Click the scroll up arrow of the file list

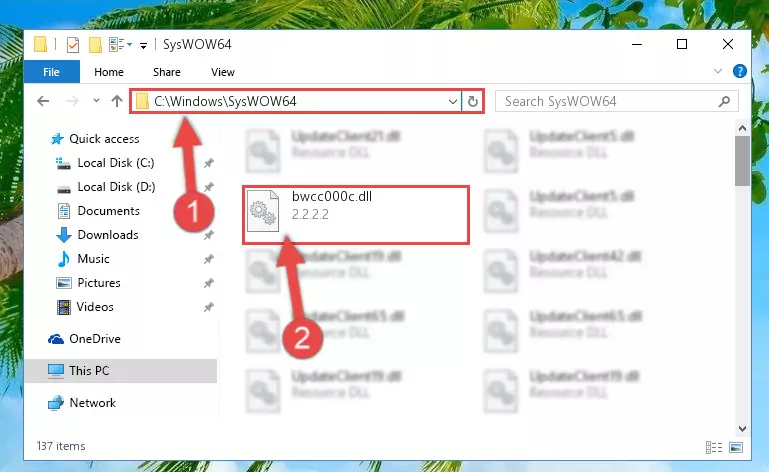coord(742,129)
